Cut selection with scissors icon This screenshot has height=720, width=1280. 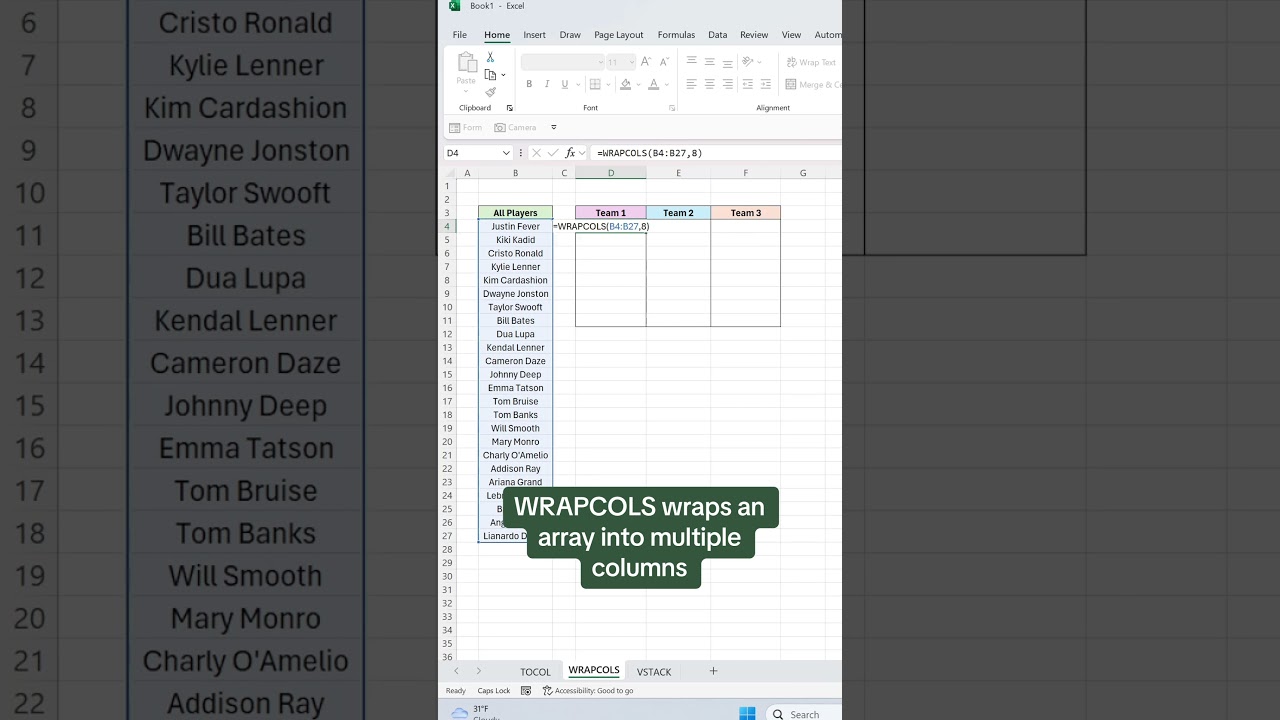(490, 58)
